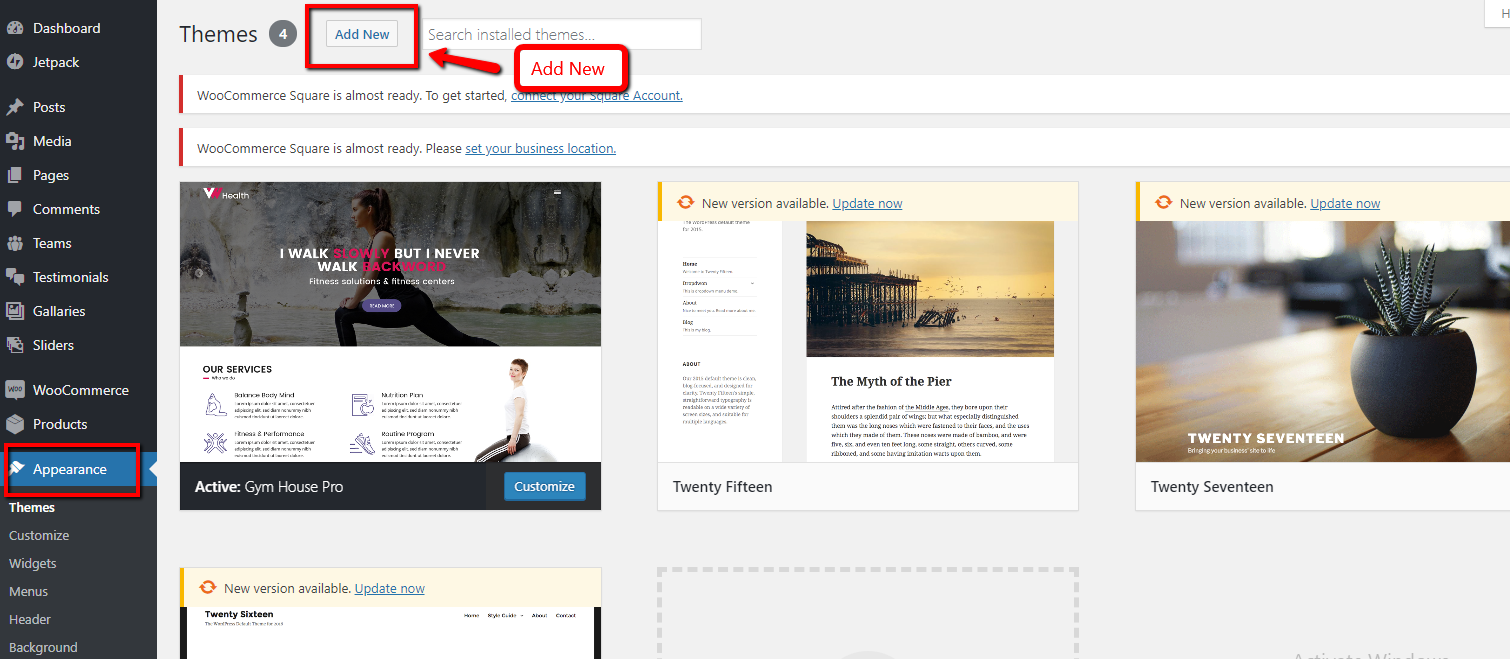Viewport: 1510px width, 659px height.
Task: Click the WooCommerce logo icon in sidebar
Action: click(x=15, y=390)
